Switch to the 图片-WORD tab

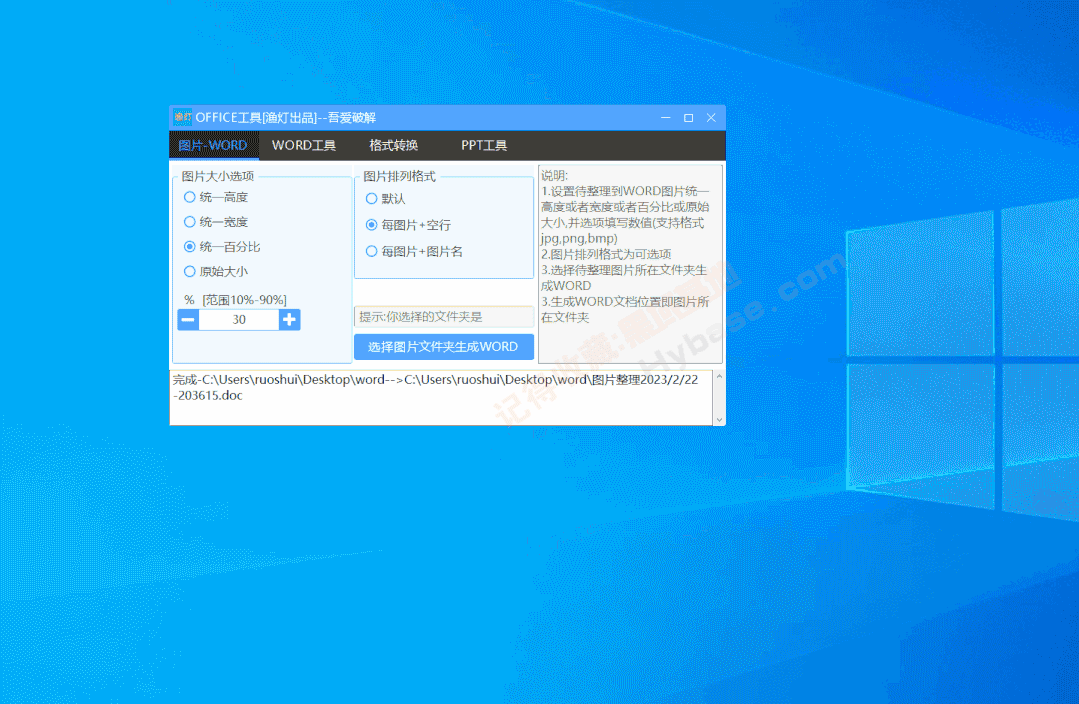(x=213, y=146)
